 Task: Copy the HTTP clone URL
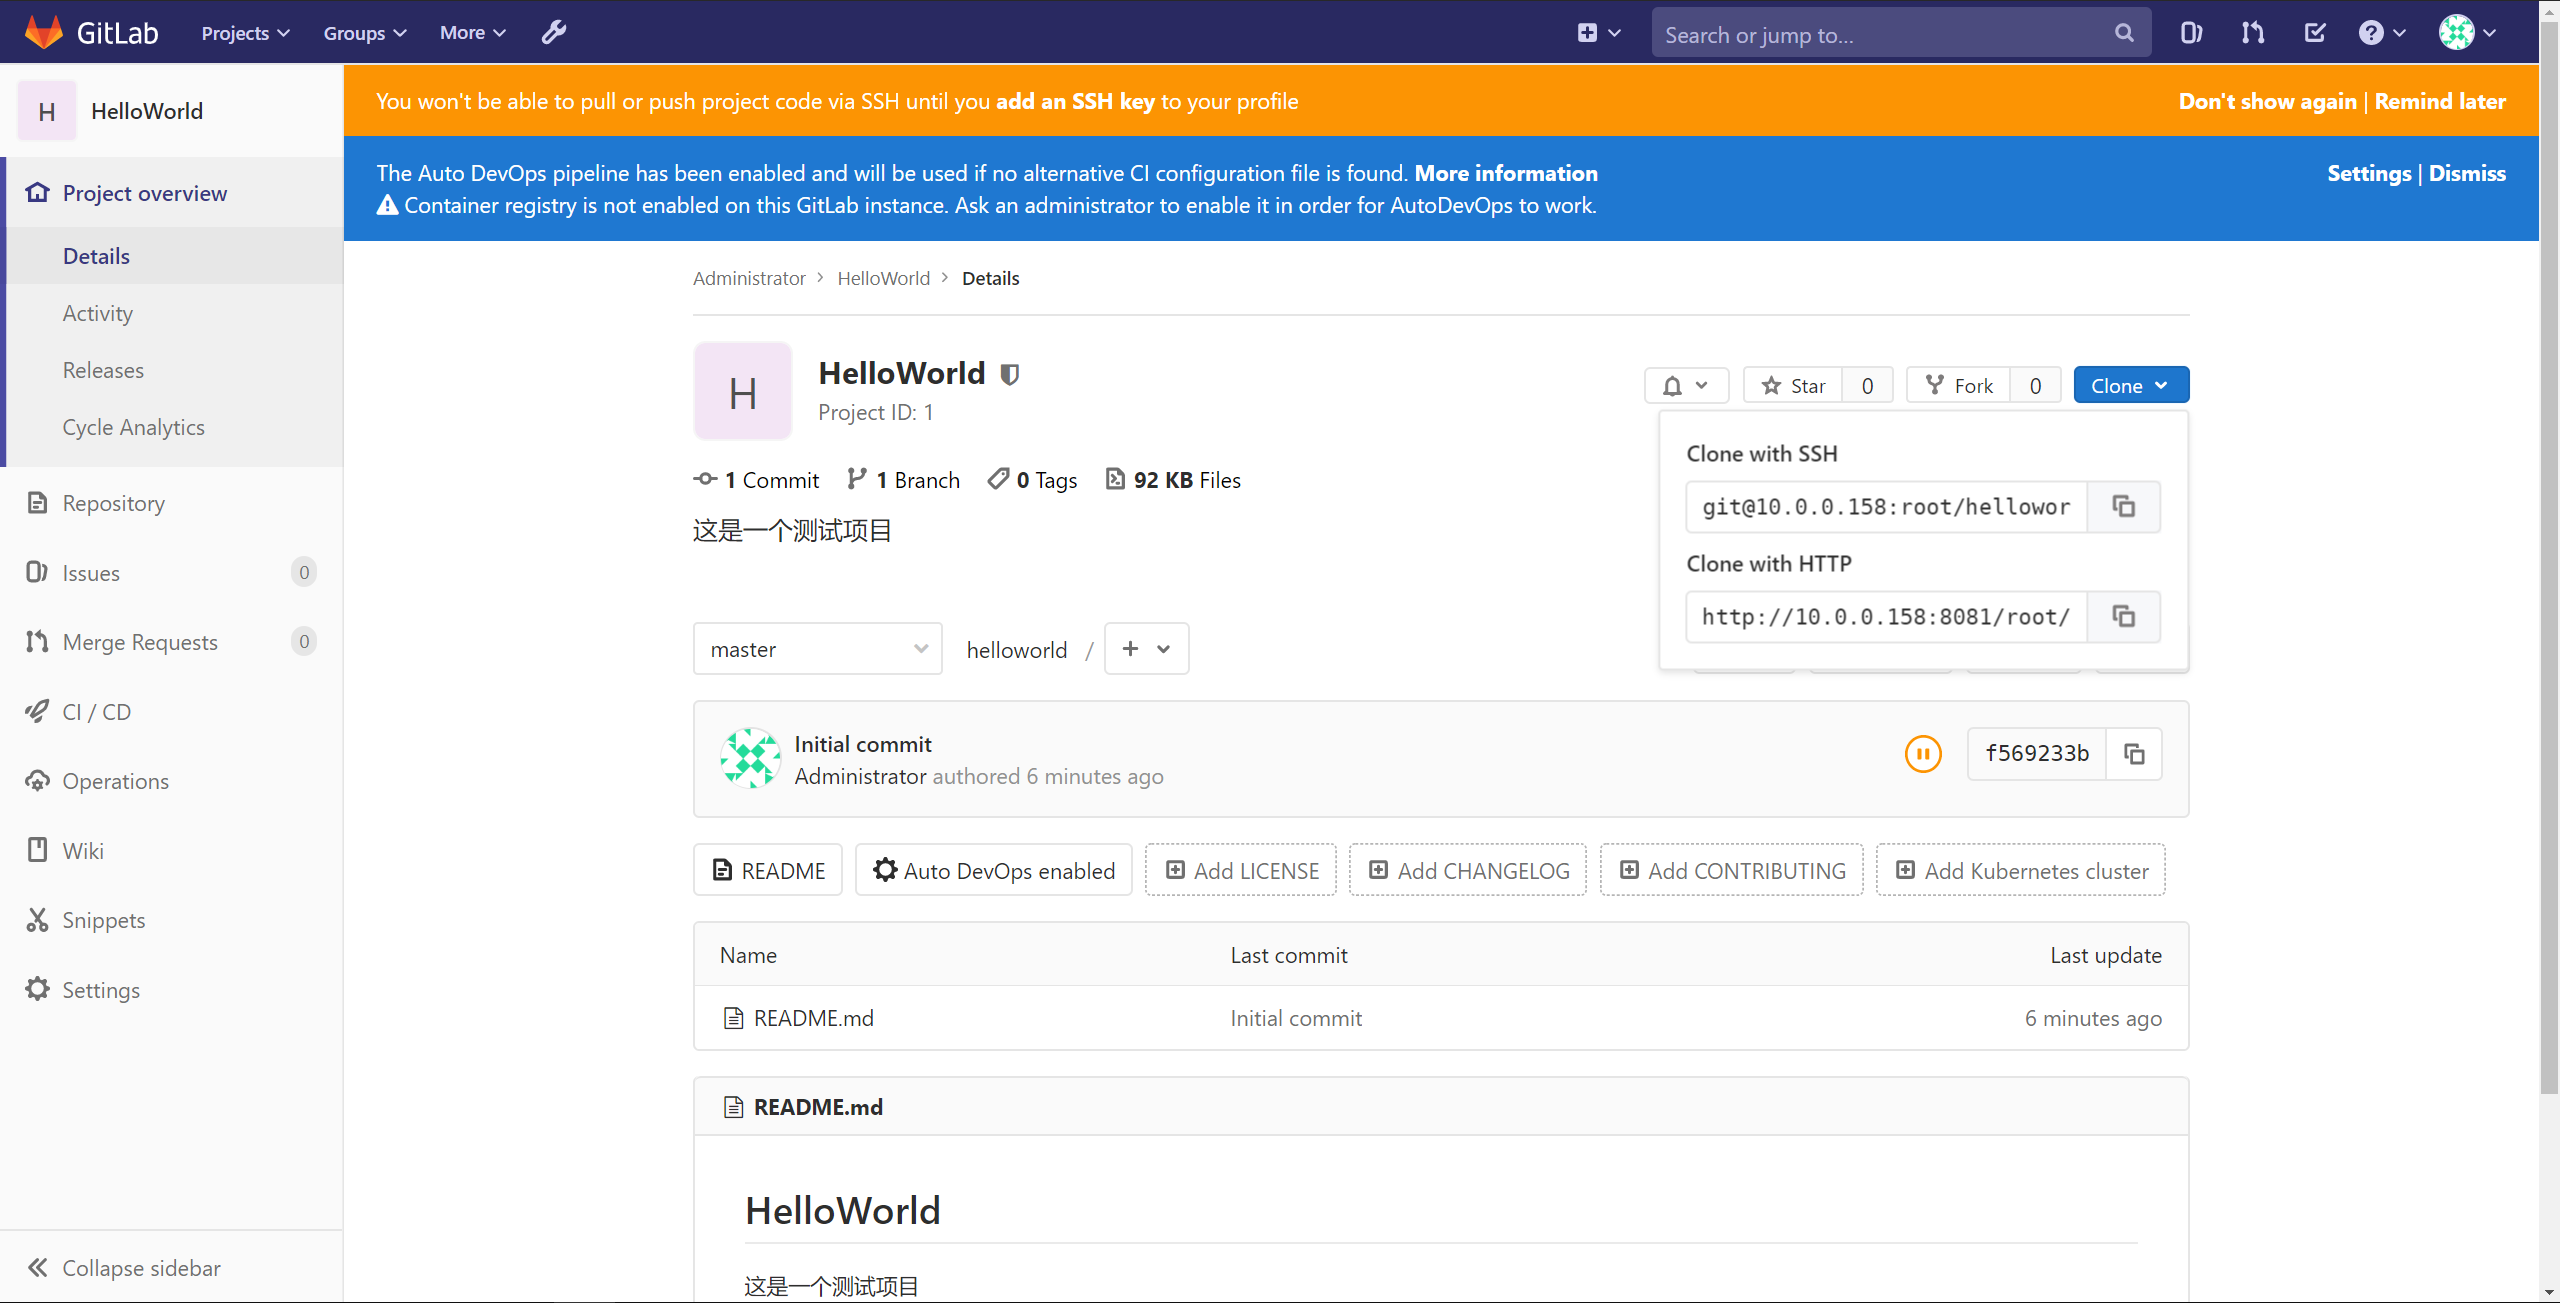[2124, 616]
